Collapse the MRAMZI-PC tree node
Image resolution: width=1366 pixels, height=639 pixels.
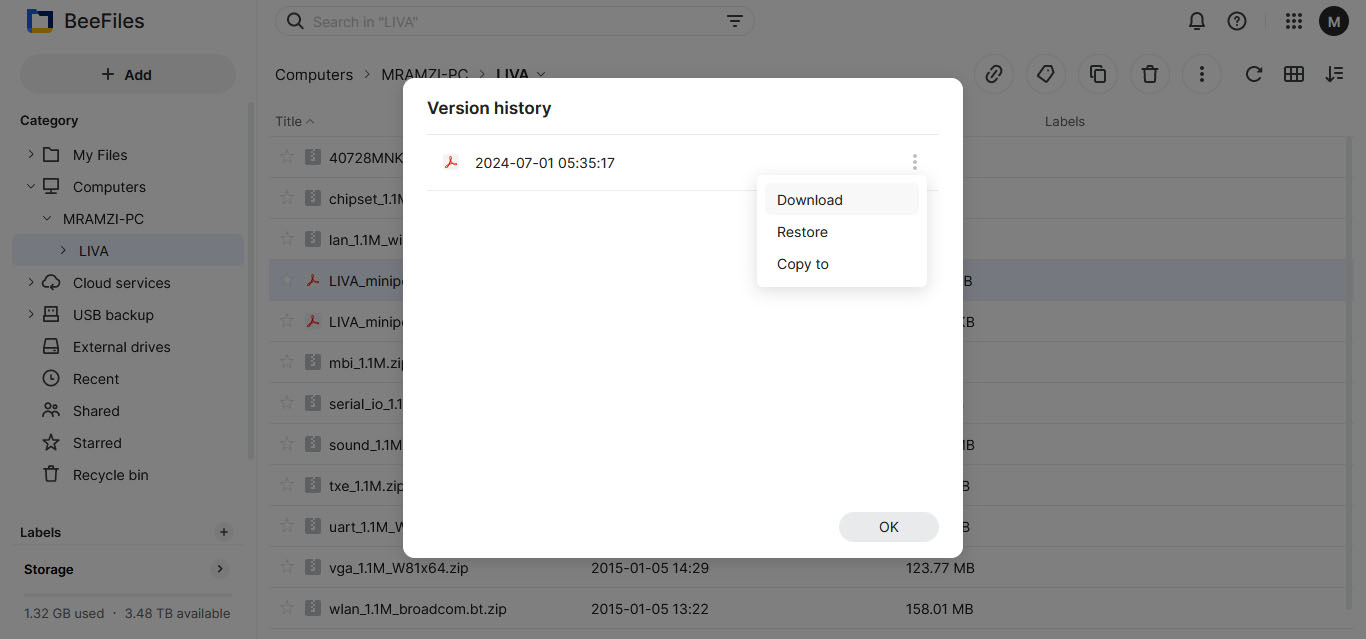pos(47,218)
